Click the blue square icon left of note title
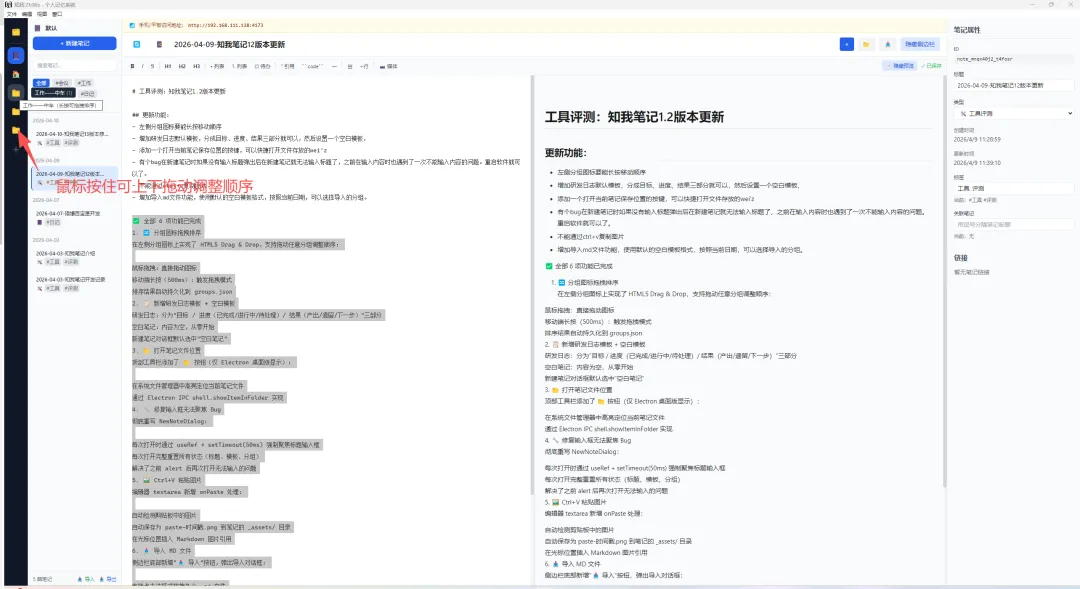Screen dimensions: 1080x589 (136, 44)
